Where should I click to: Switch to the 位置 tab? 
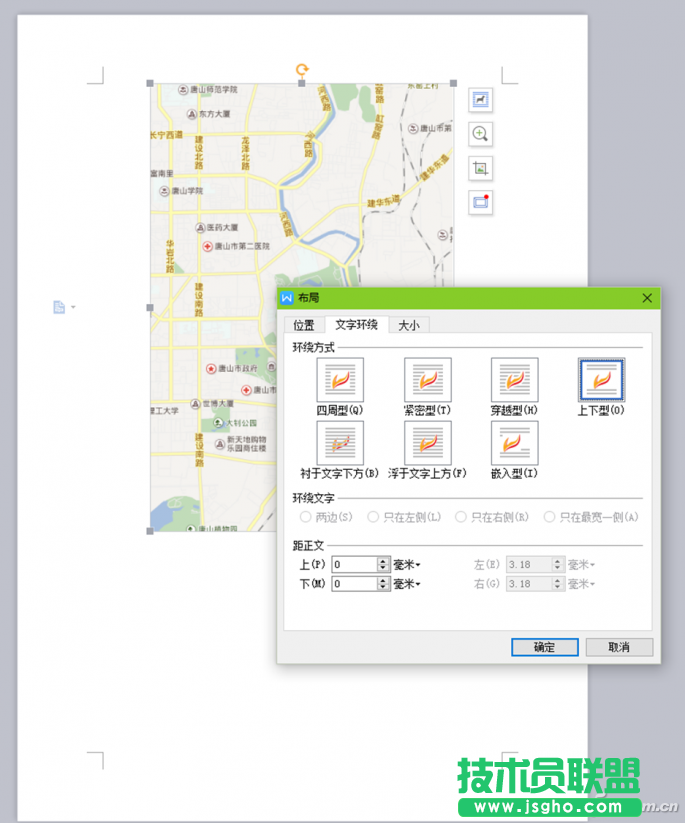[304, 325]
